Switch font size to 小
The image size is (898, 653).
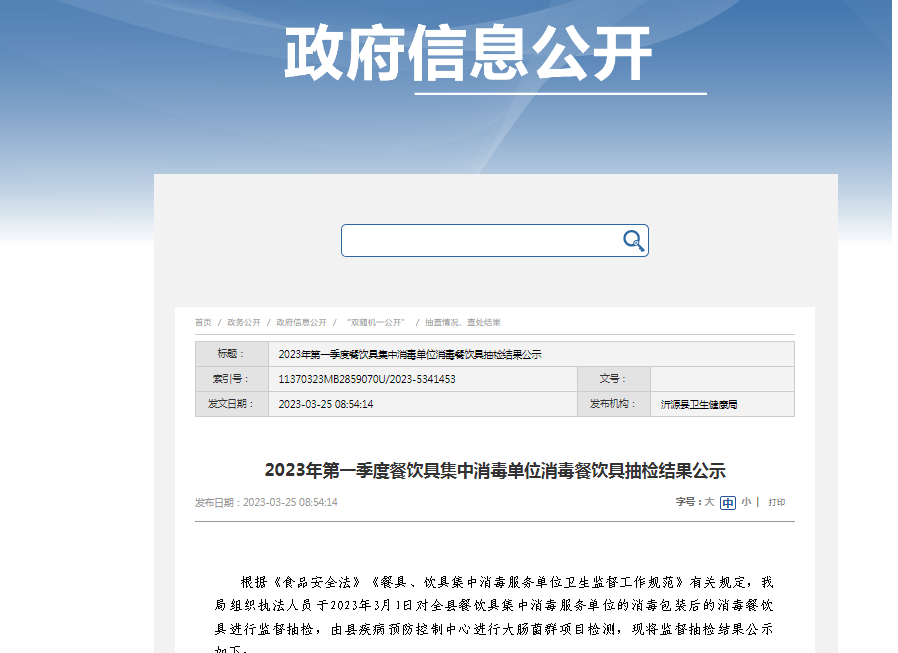point(746,502)
